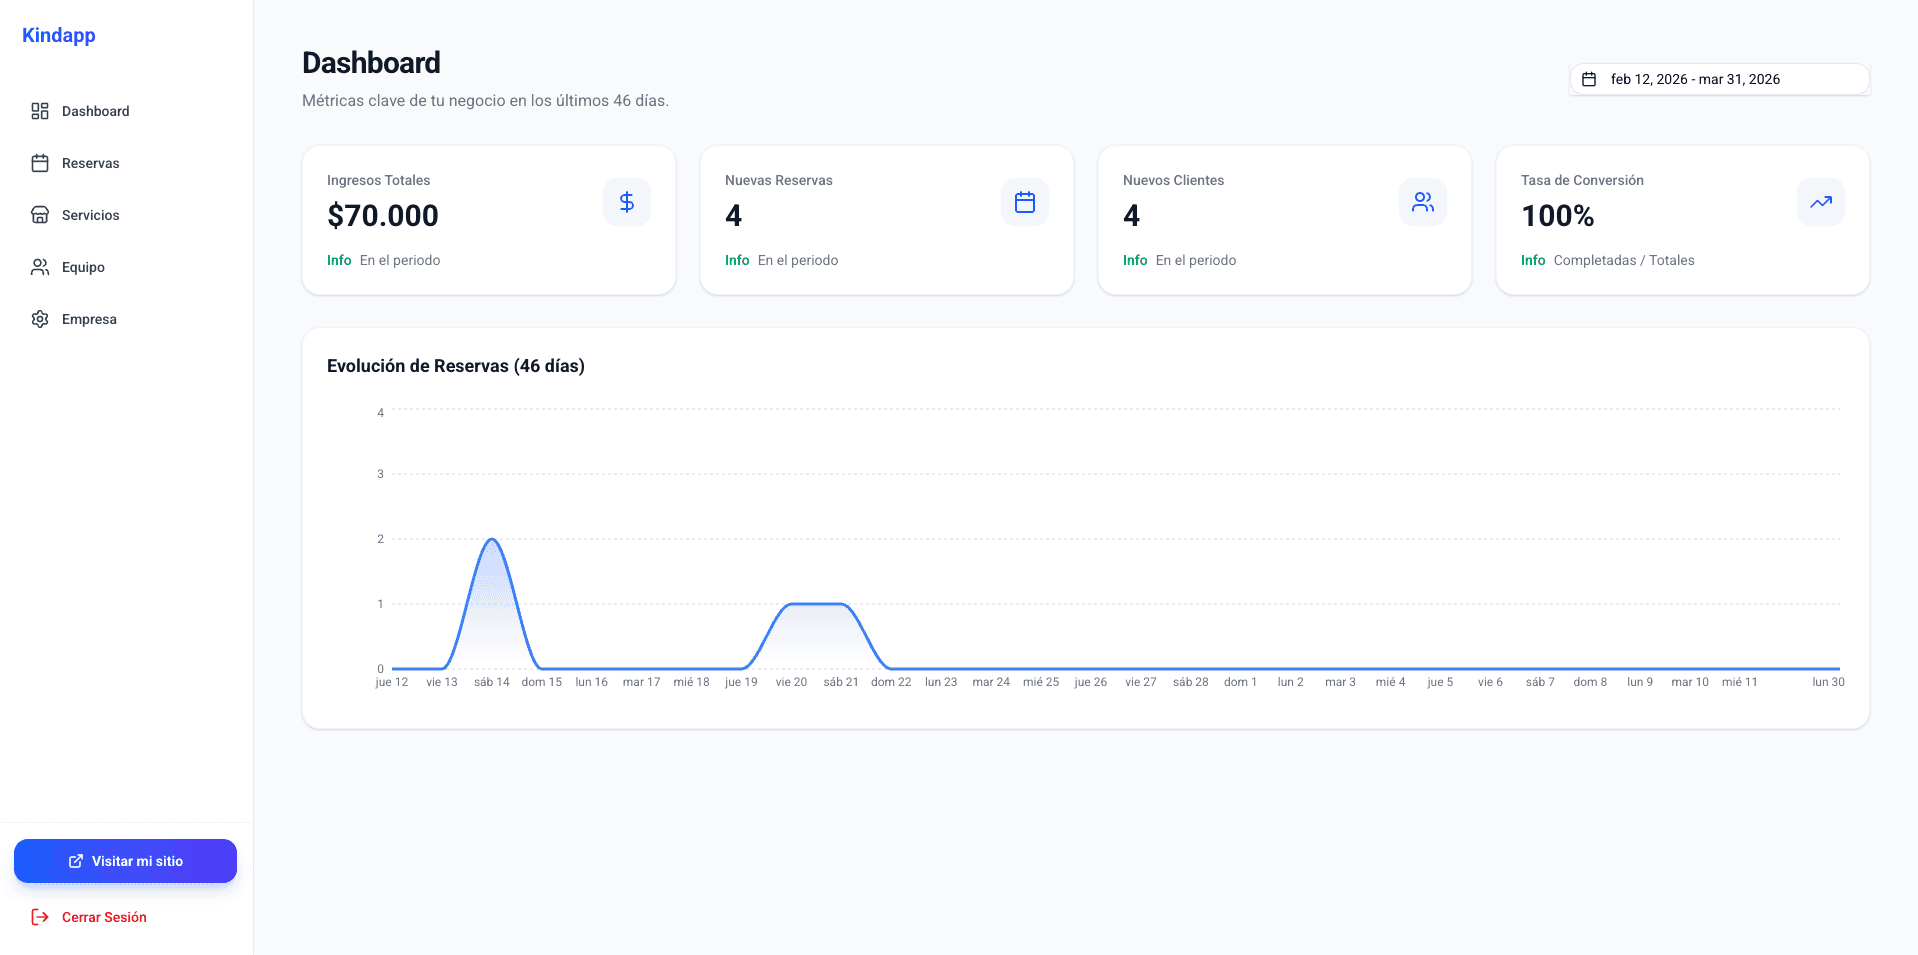Click the Kindapp logo
This screenshot has height=955, width=1918.
58,35
